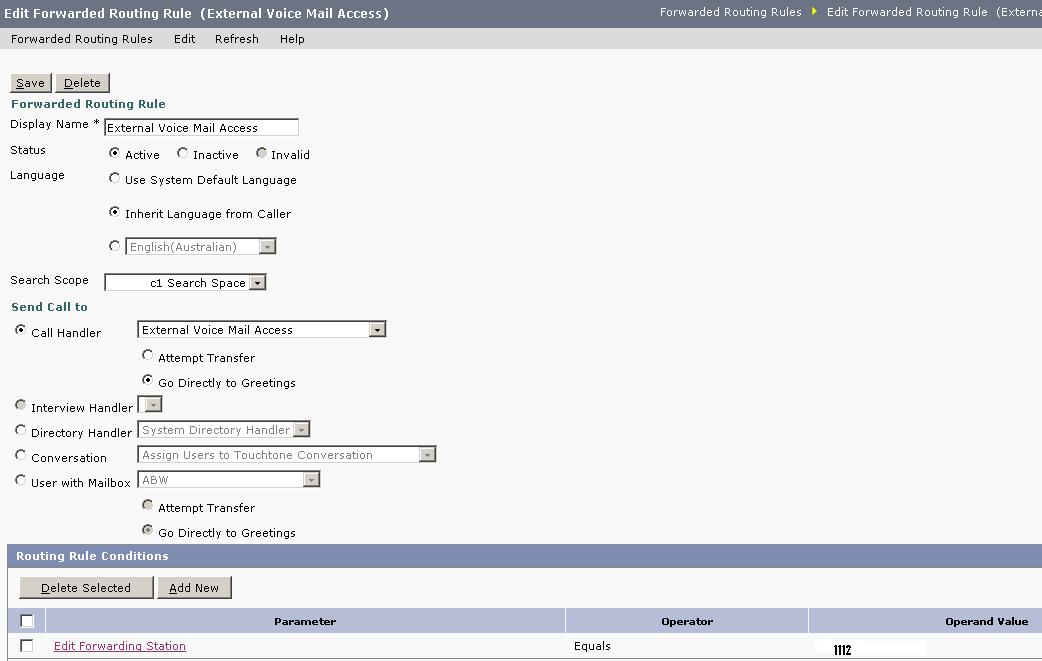Choose Go Directly to Greetings under User with Mailbox

click(148, 531)
